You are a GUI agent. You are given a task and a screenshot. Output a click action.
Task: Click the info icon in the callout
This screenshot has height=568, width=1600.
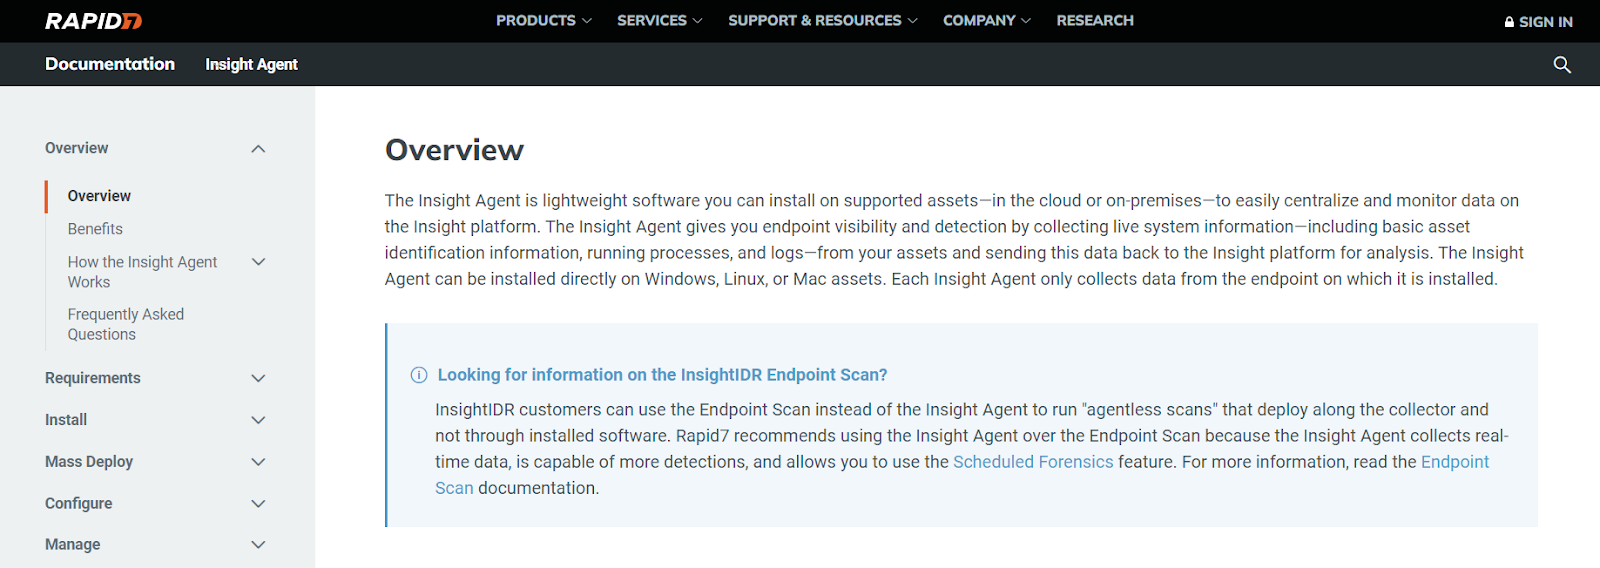[x=419, y=375]
